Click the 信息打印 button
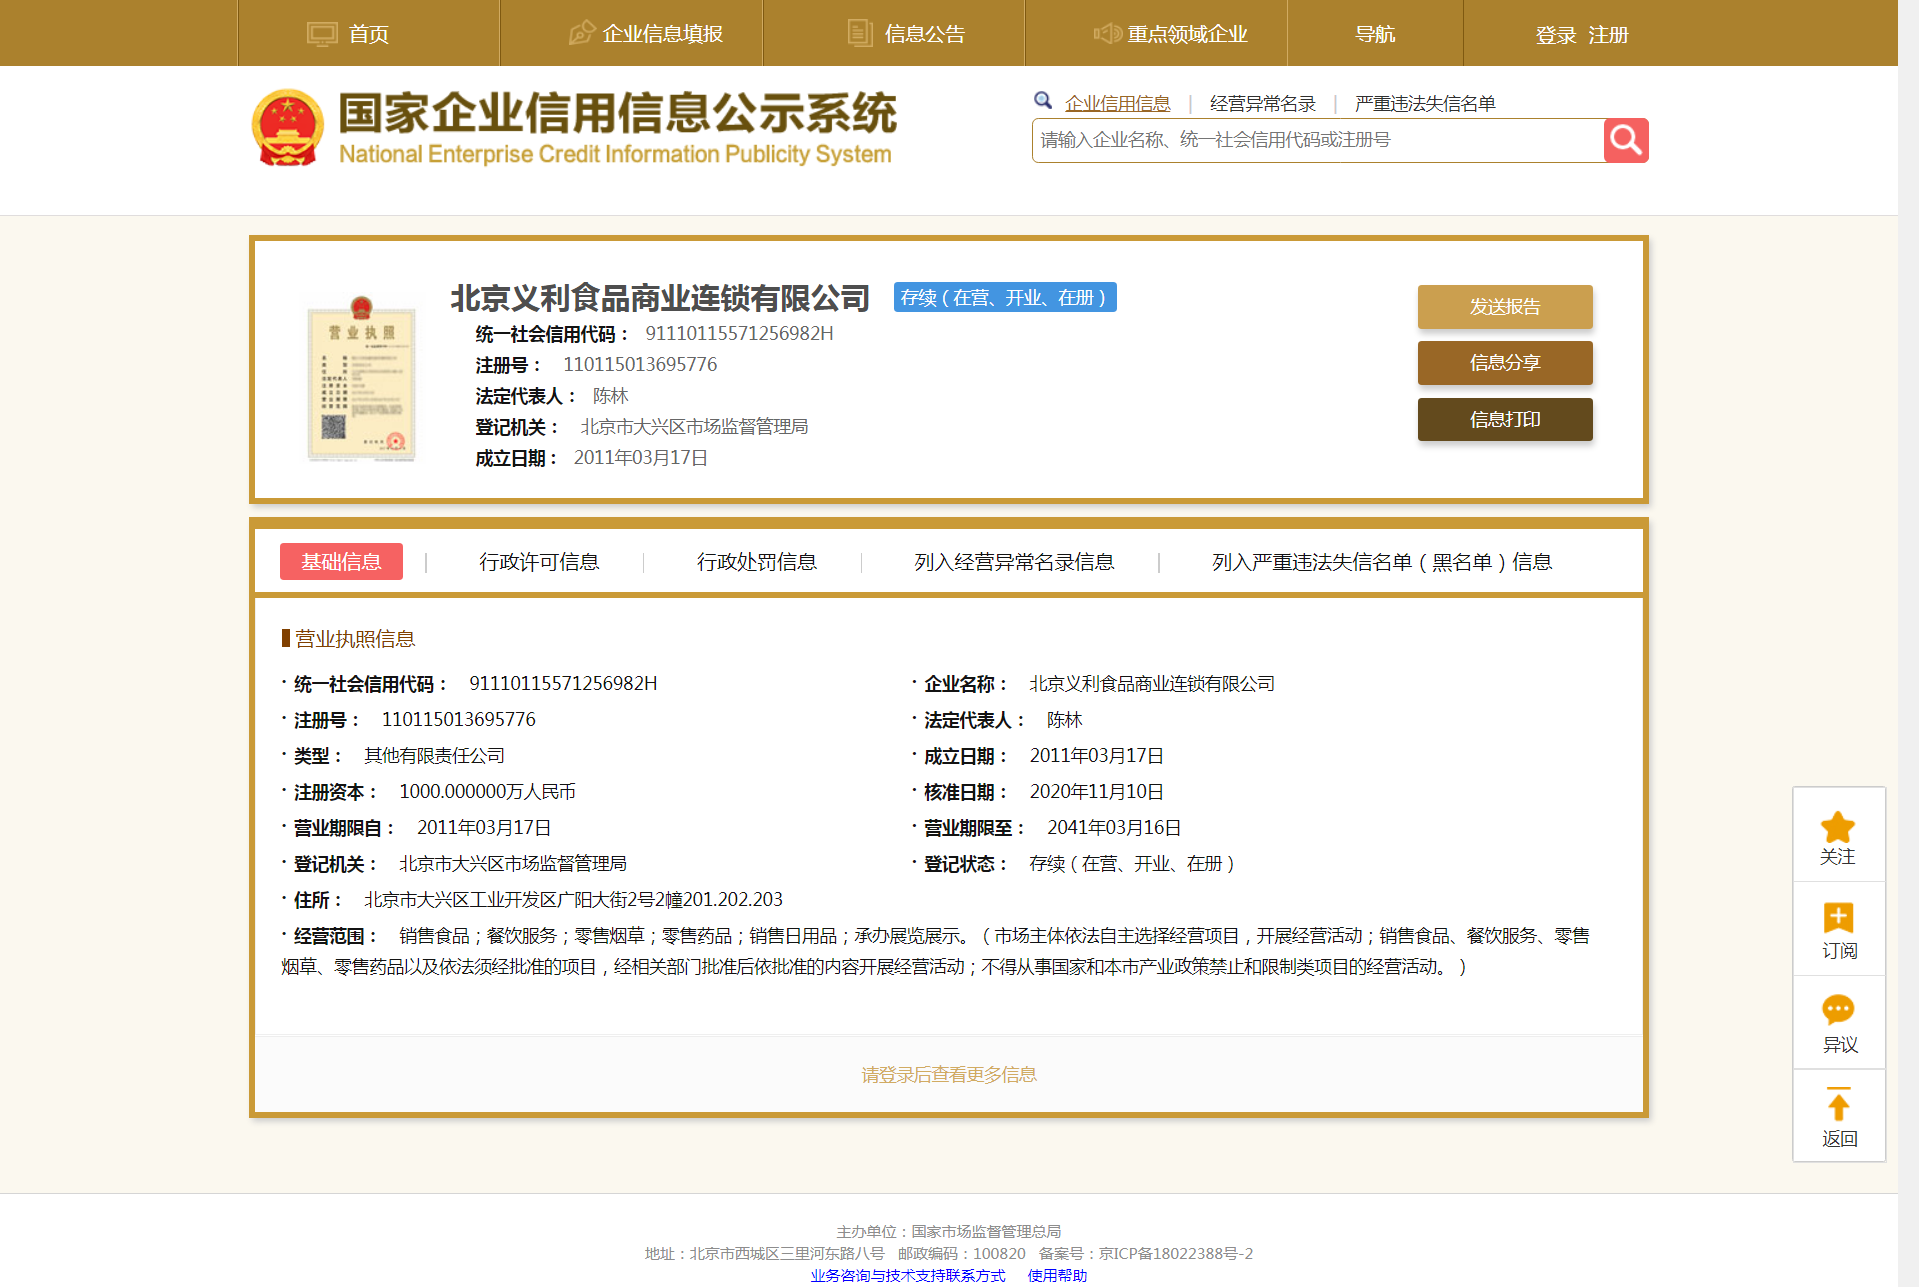Viewport: 1919px width, 1287px height. tap(1505, 419)
